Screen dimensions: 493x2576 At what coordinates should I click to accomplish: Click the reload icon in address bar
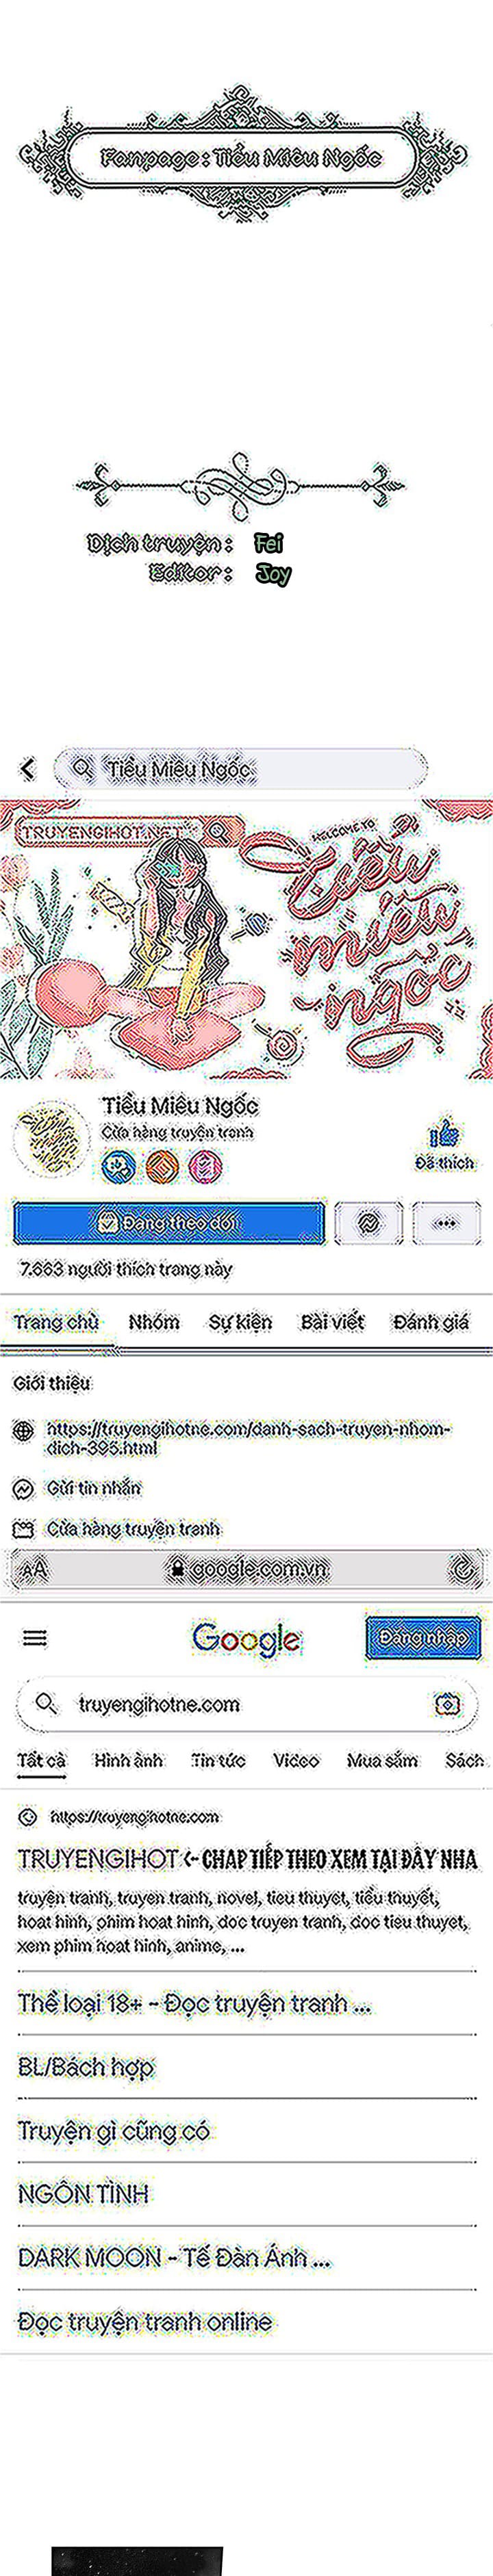462,1568
